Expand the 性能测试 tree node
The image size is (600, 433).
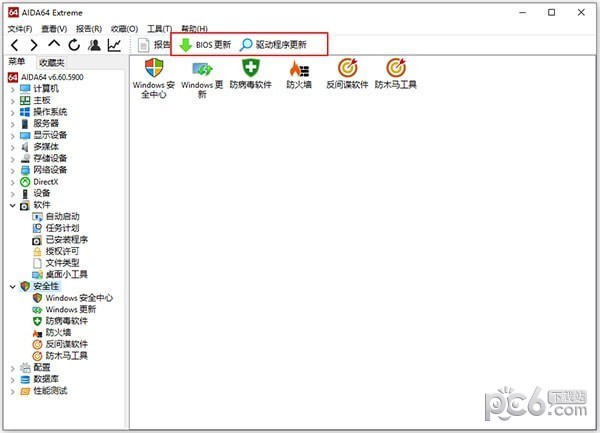pos(12,391)
